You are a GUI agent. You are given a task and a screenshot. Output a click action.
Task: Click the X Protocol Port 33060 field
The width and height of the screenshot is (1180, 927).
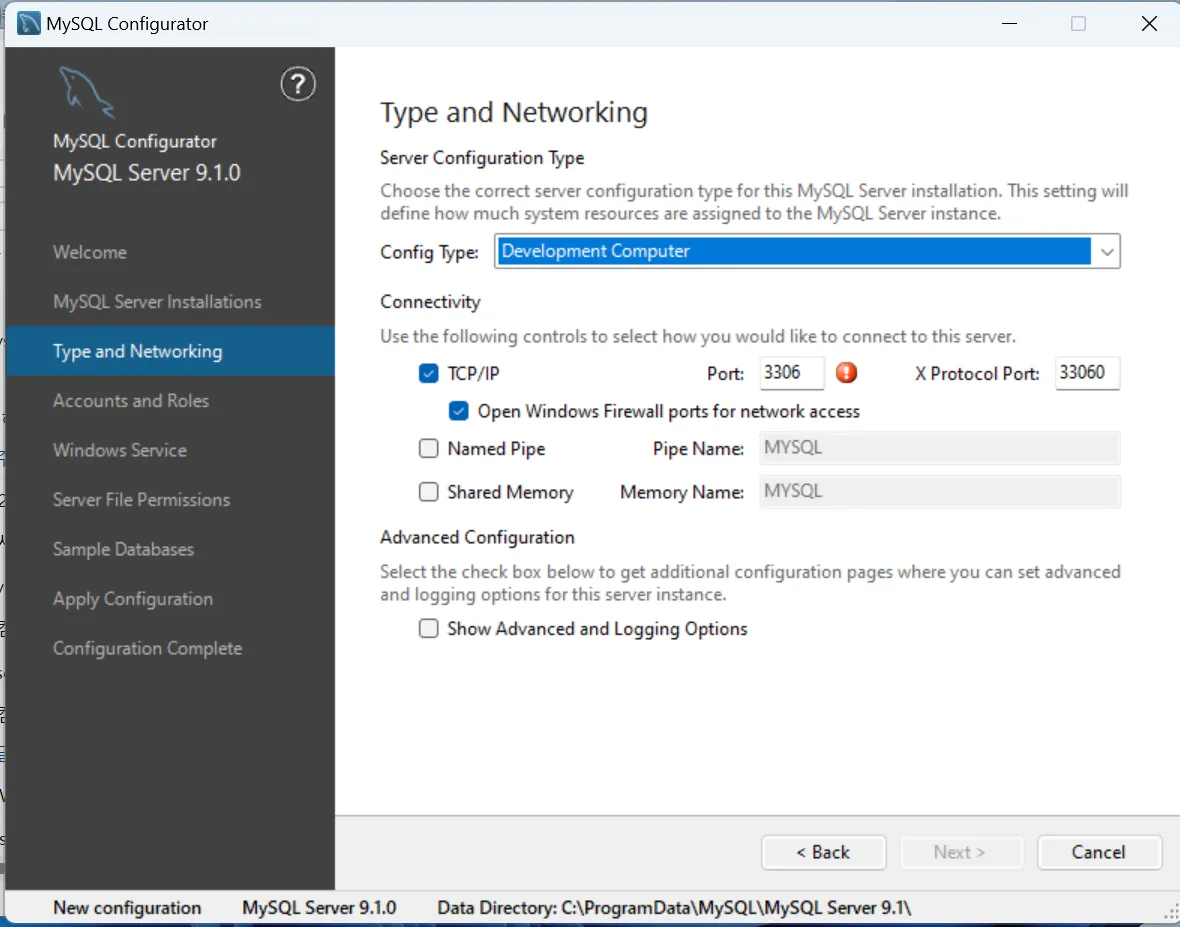click(x=1087, y=373)
